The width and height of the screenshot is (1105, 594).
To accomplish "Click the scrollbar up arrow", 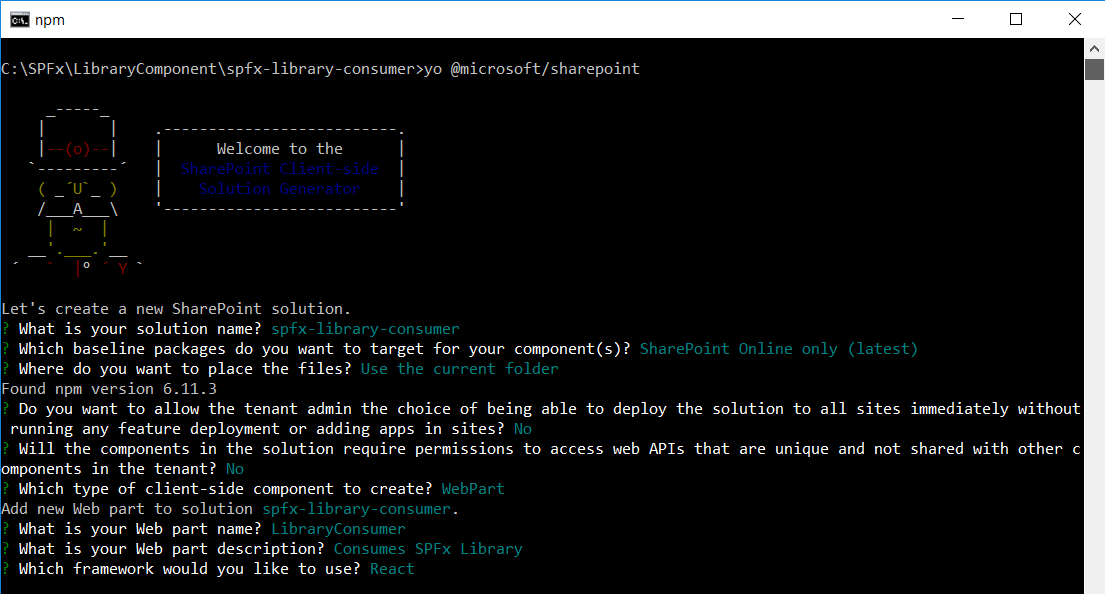I will tap(1094, 49).
